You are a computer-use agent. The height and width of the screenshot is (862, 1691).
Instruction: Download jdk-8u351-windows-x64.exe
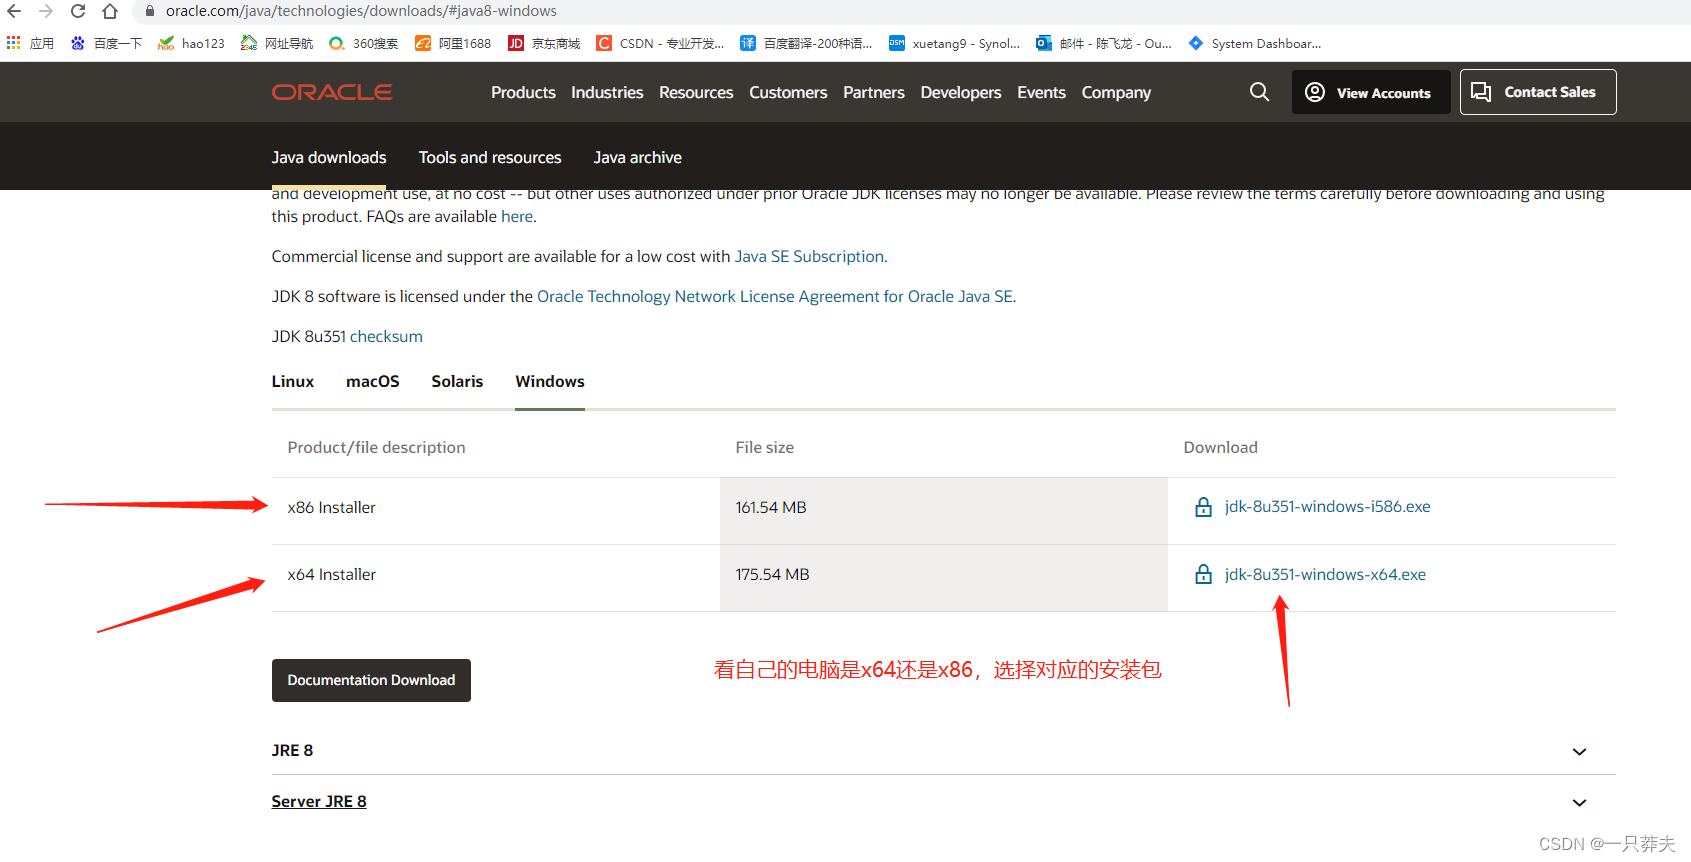click(1325, 574)
